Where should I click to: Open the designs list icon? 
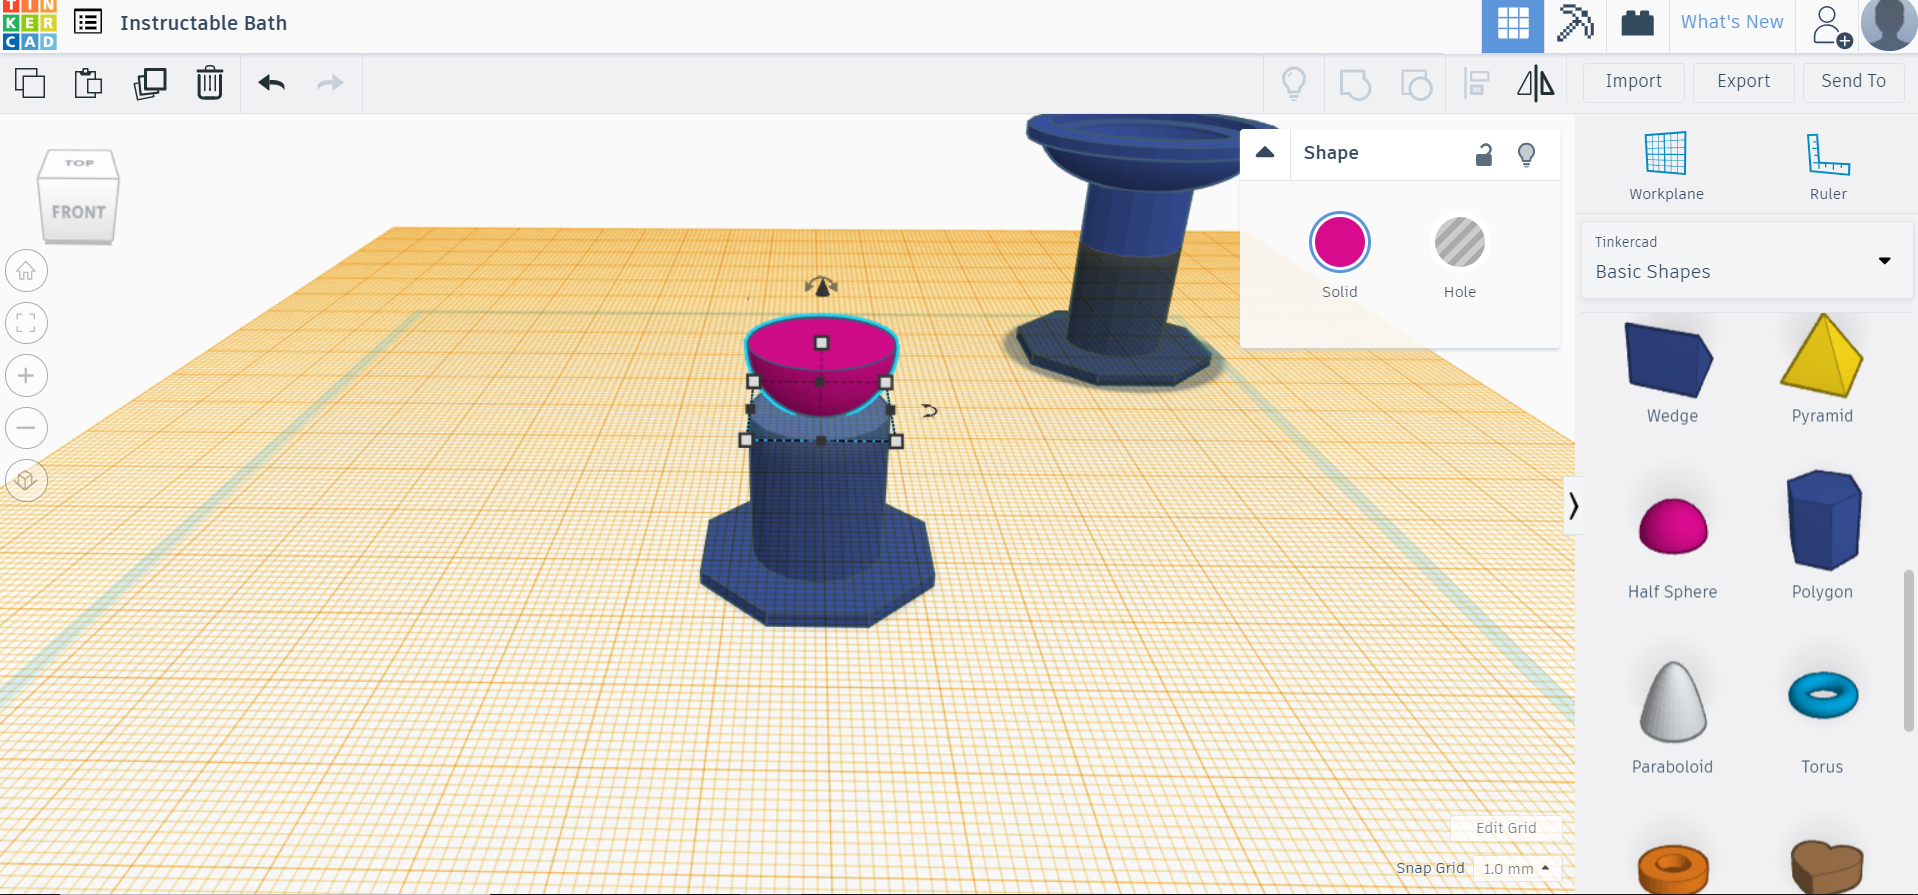(x=88, y=22)
